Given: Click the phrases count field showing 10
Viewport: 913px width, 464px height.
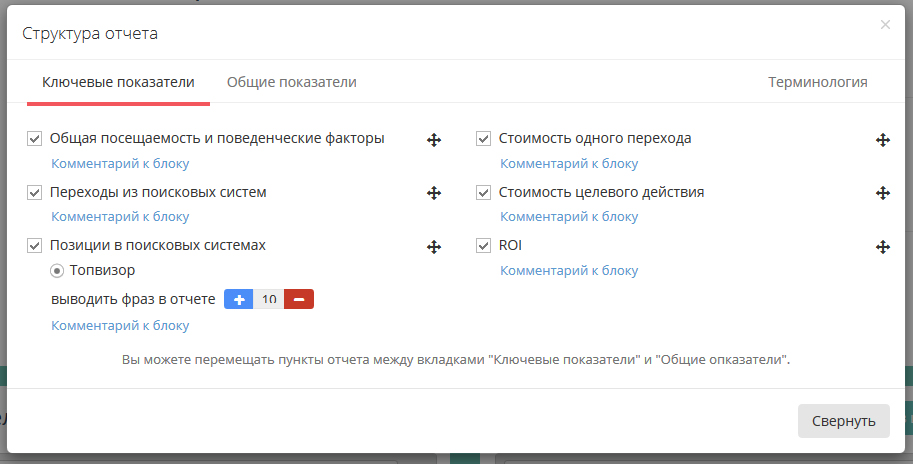Looking at the screenshot, I should (x=268, y=299).
